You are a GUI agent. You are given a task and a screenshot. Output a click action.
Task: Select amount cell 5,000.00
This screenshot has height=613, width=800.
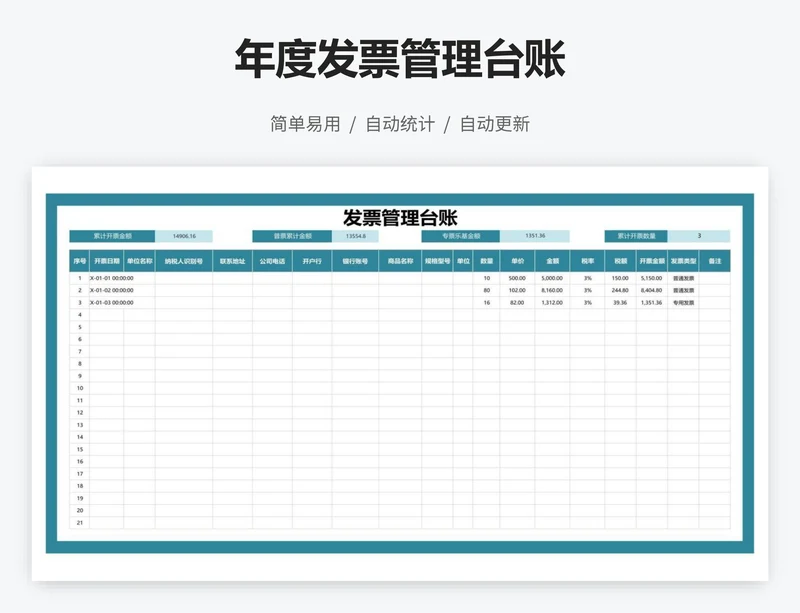click(x=552, y=278)
